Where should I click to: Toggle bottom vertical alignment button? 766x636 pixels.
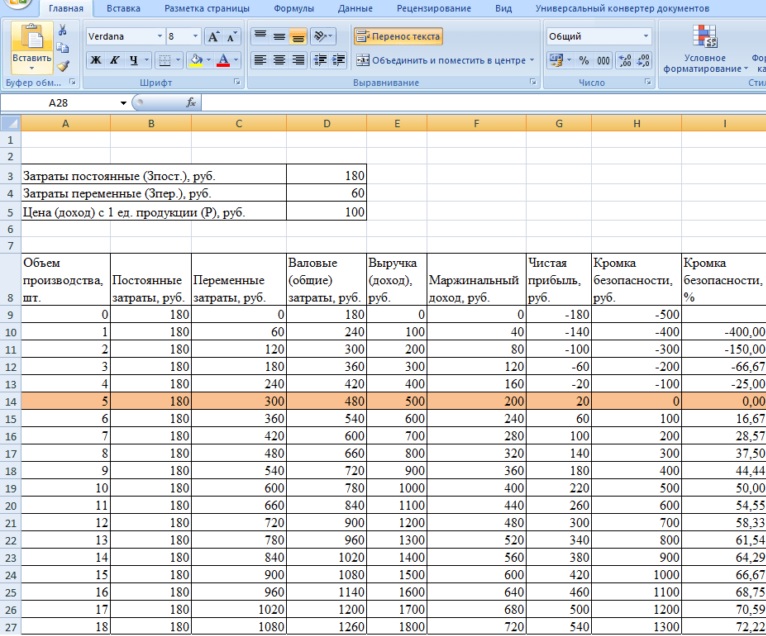coord(298,36)
